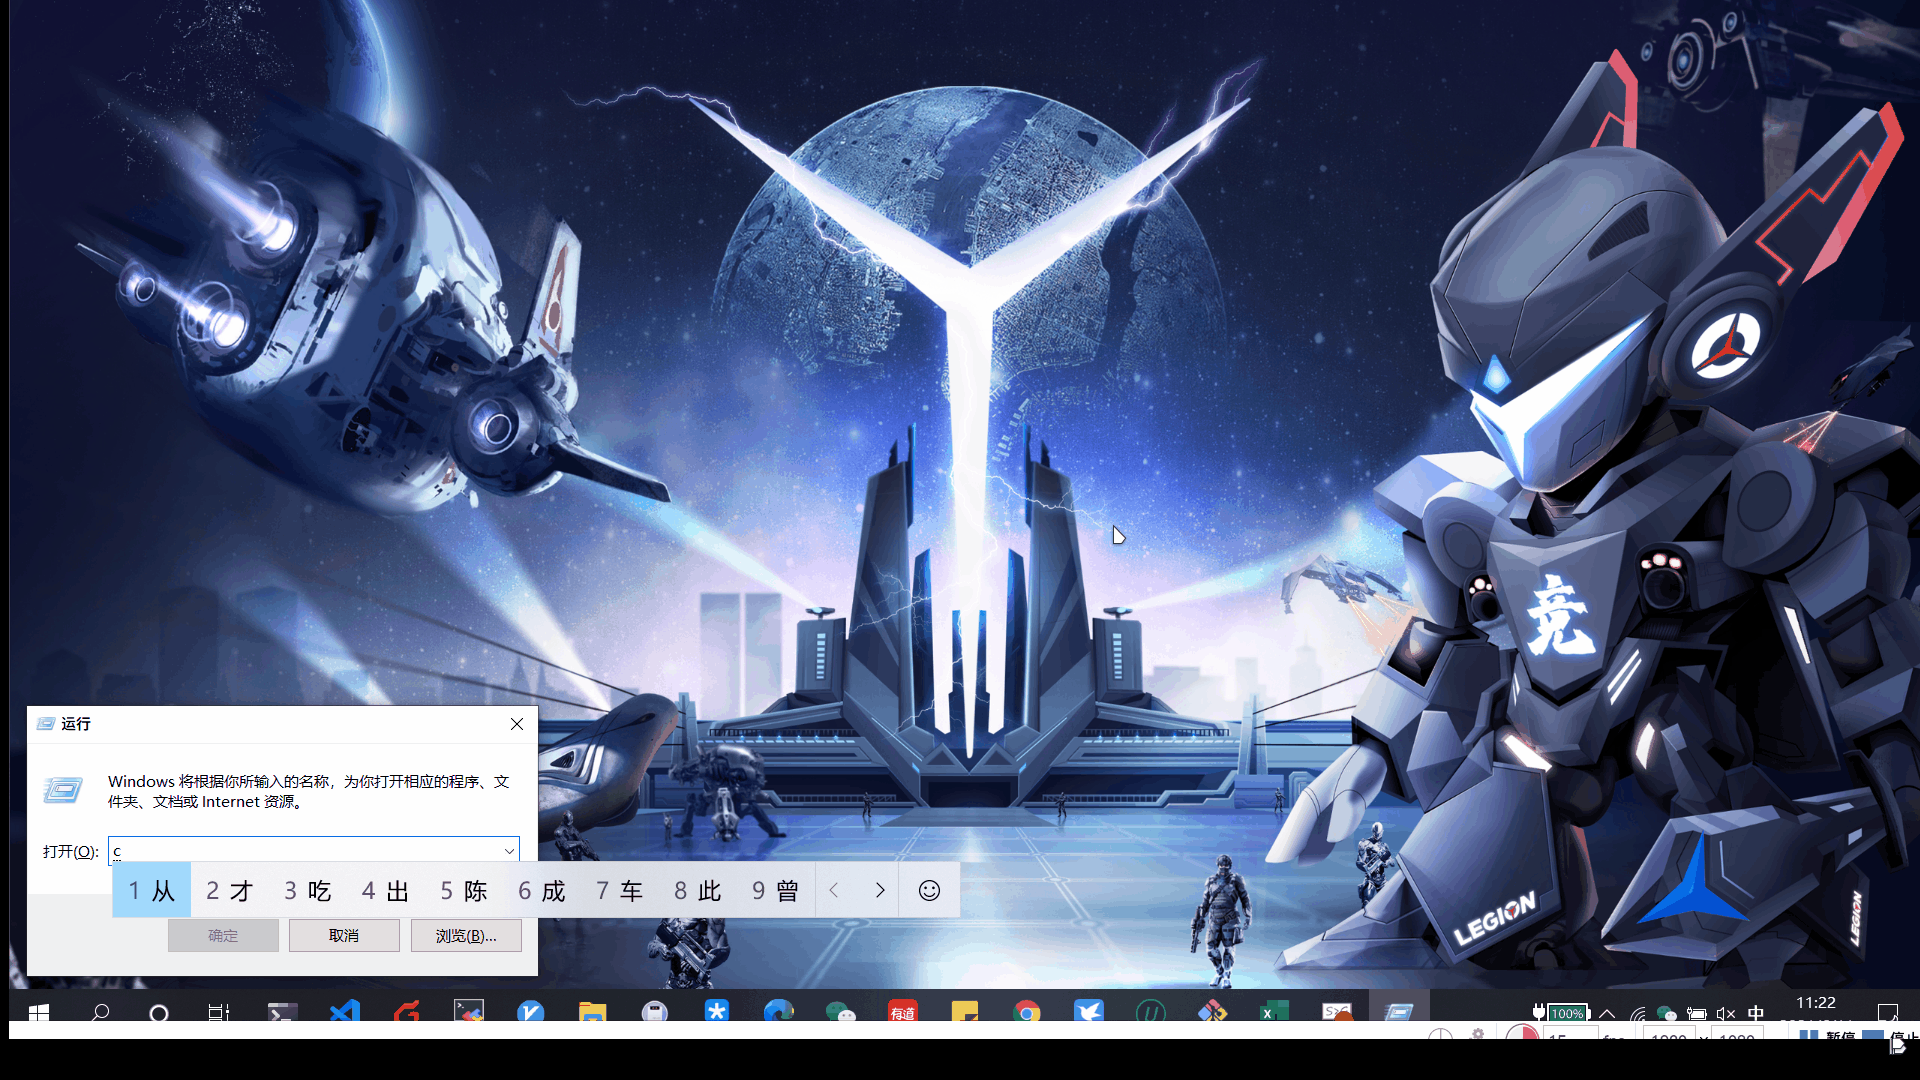Expand the Open field dropdown arrow

(x=509, y=851)
